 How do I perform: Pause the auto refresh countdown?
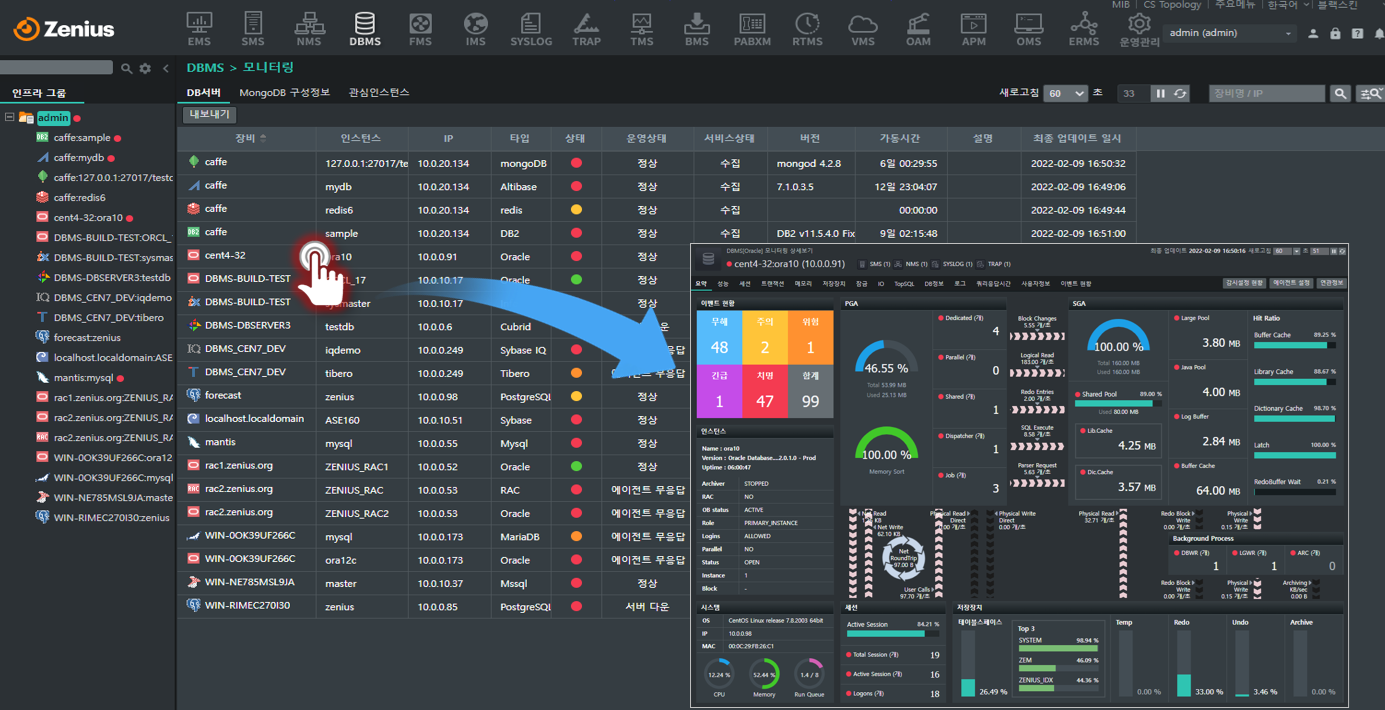pyautogui.click(x=1160, y=93)
